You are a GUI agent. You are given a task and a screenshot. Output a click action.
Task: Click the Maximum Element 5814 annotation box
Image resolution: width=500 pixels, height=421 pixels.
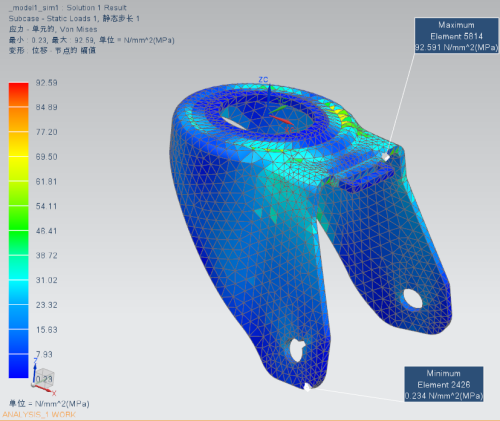(x=456, y=36)
